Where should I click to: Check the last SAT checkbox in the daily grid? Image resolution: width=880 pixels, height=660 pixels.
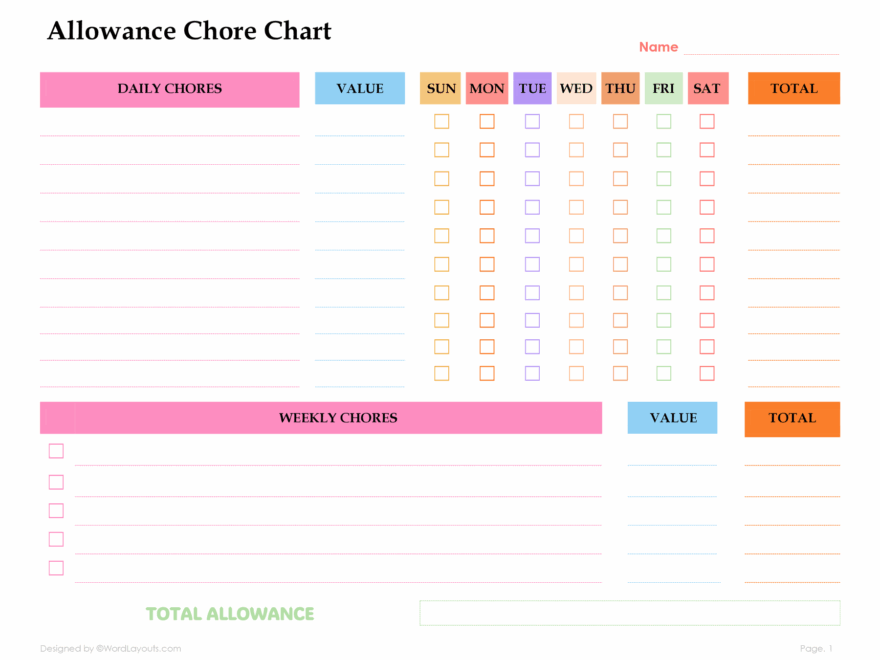707,373
